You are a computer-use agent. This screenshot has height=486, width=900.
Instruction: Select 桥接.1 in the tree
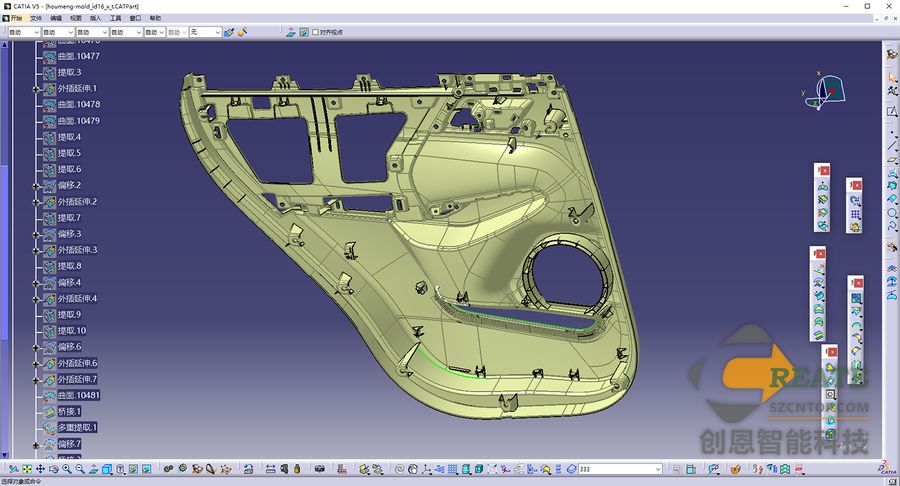pyautogui.click(x=69, y=412)
